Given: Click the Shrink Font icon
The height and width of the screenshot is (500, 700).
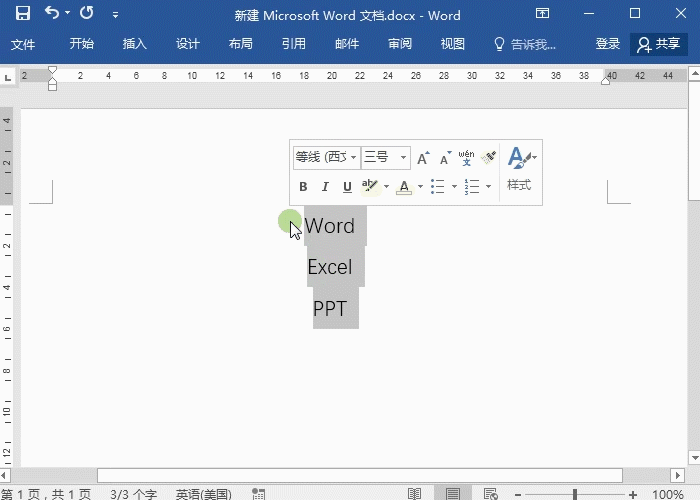Looking at the screenshot, I should [445, 158].
